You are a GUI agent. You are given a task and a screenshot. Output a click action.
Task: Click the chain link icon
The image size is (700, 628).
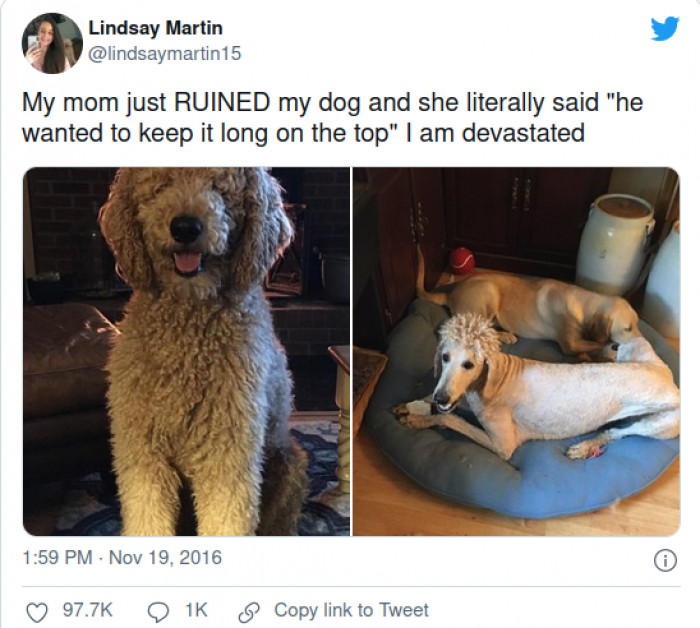(x=249, y=612)
